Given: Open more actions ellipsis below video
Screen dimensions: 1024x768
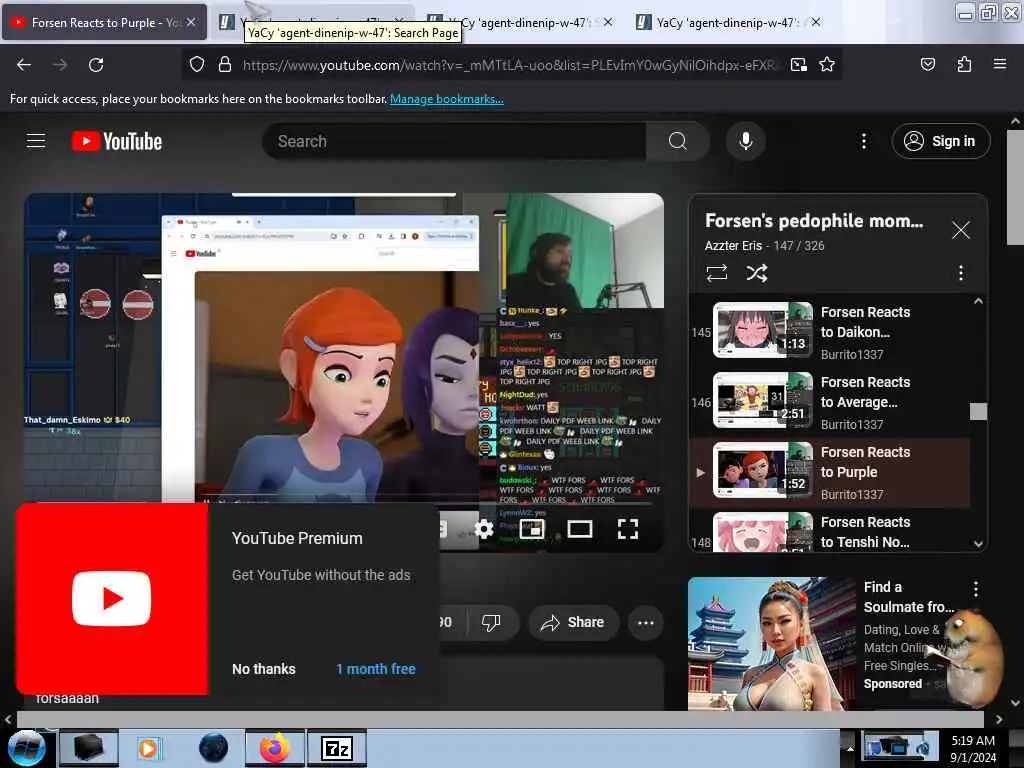Looking at the screenshot, I should pos(645,622).
